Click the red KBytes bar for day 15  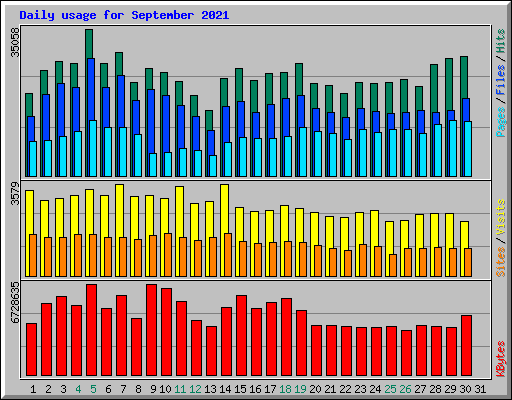click(241, 336)
